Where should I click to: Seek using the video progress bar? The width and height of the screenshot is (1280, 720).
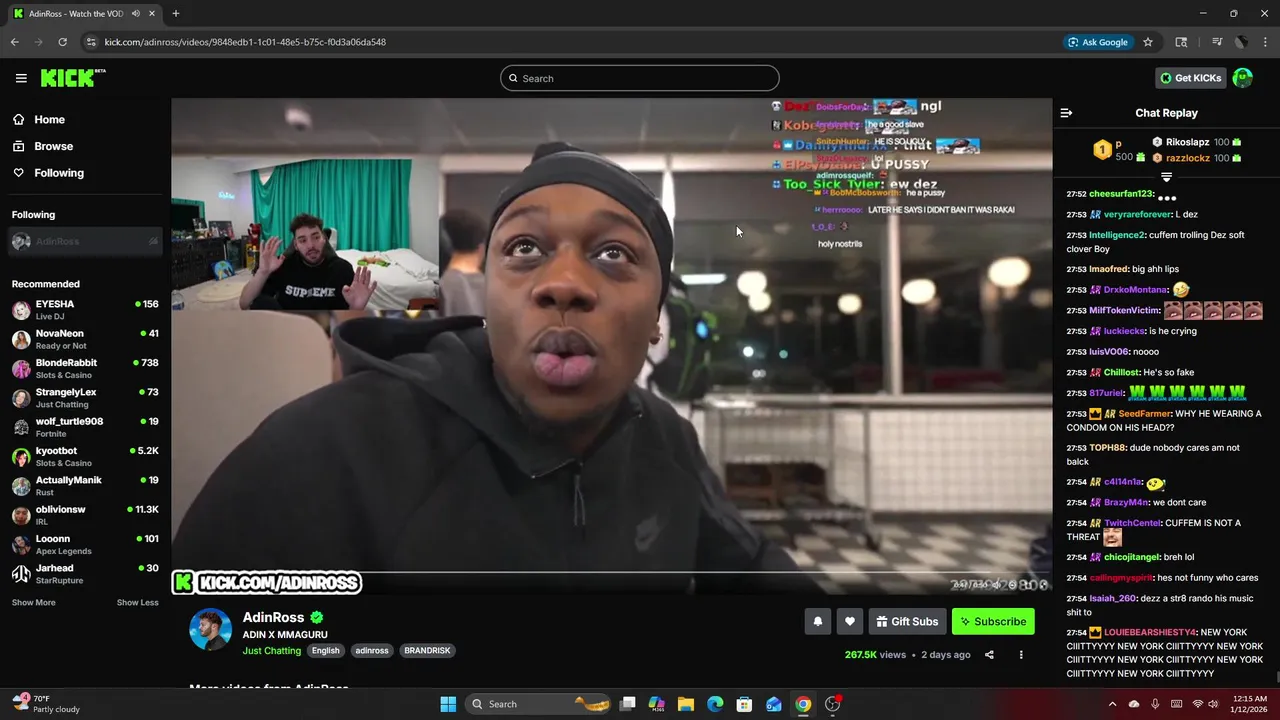[x=611, y=574]
